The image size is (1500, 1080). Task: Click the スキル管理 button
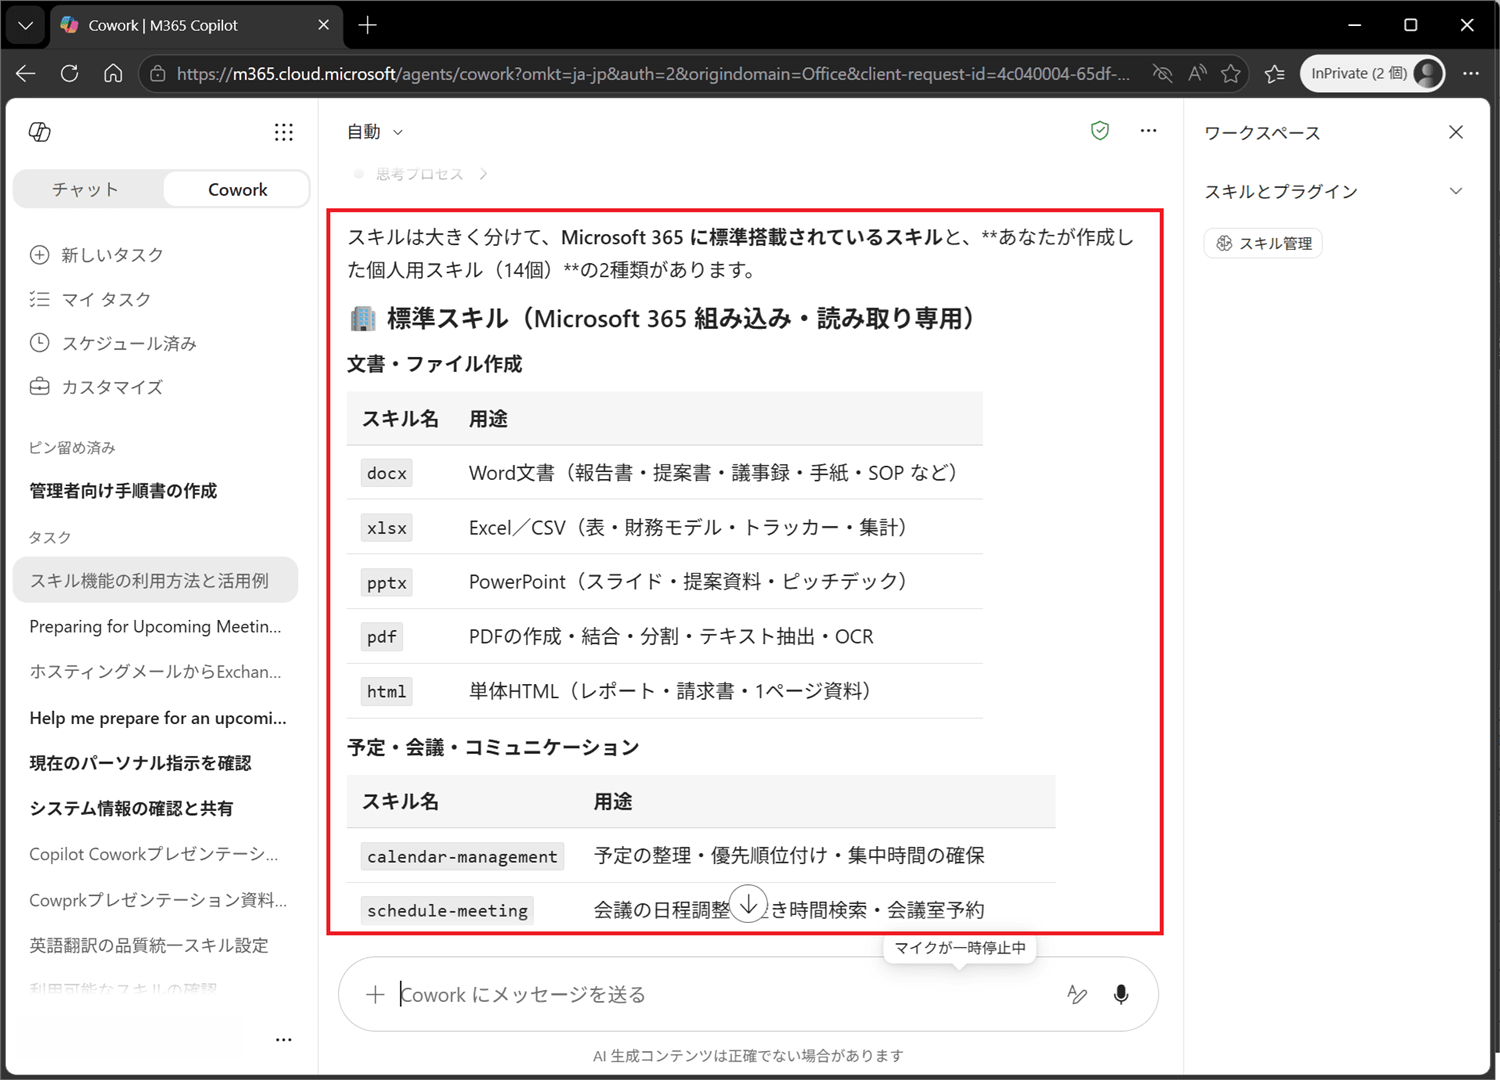coord(1263,243)
